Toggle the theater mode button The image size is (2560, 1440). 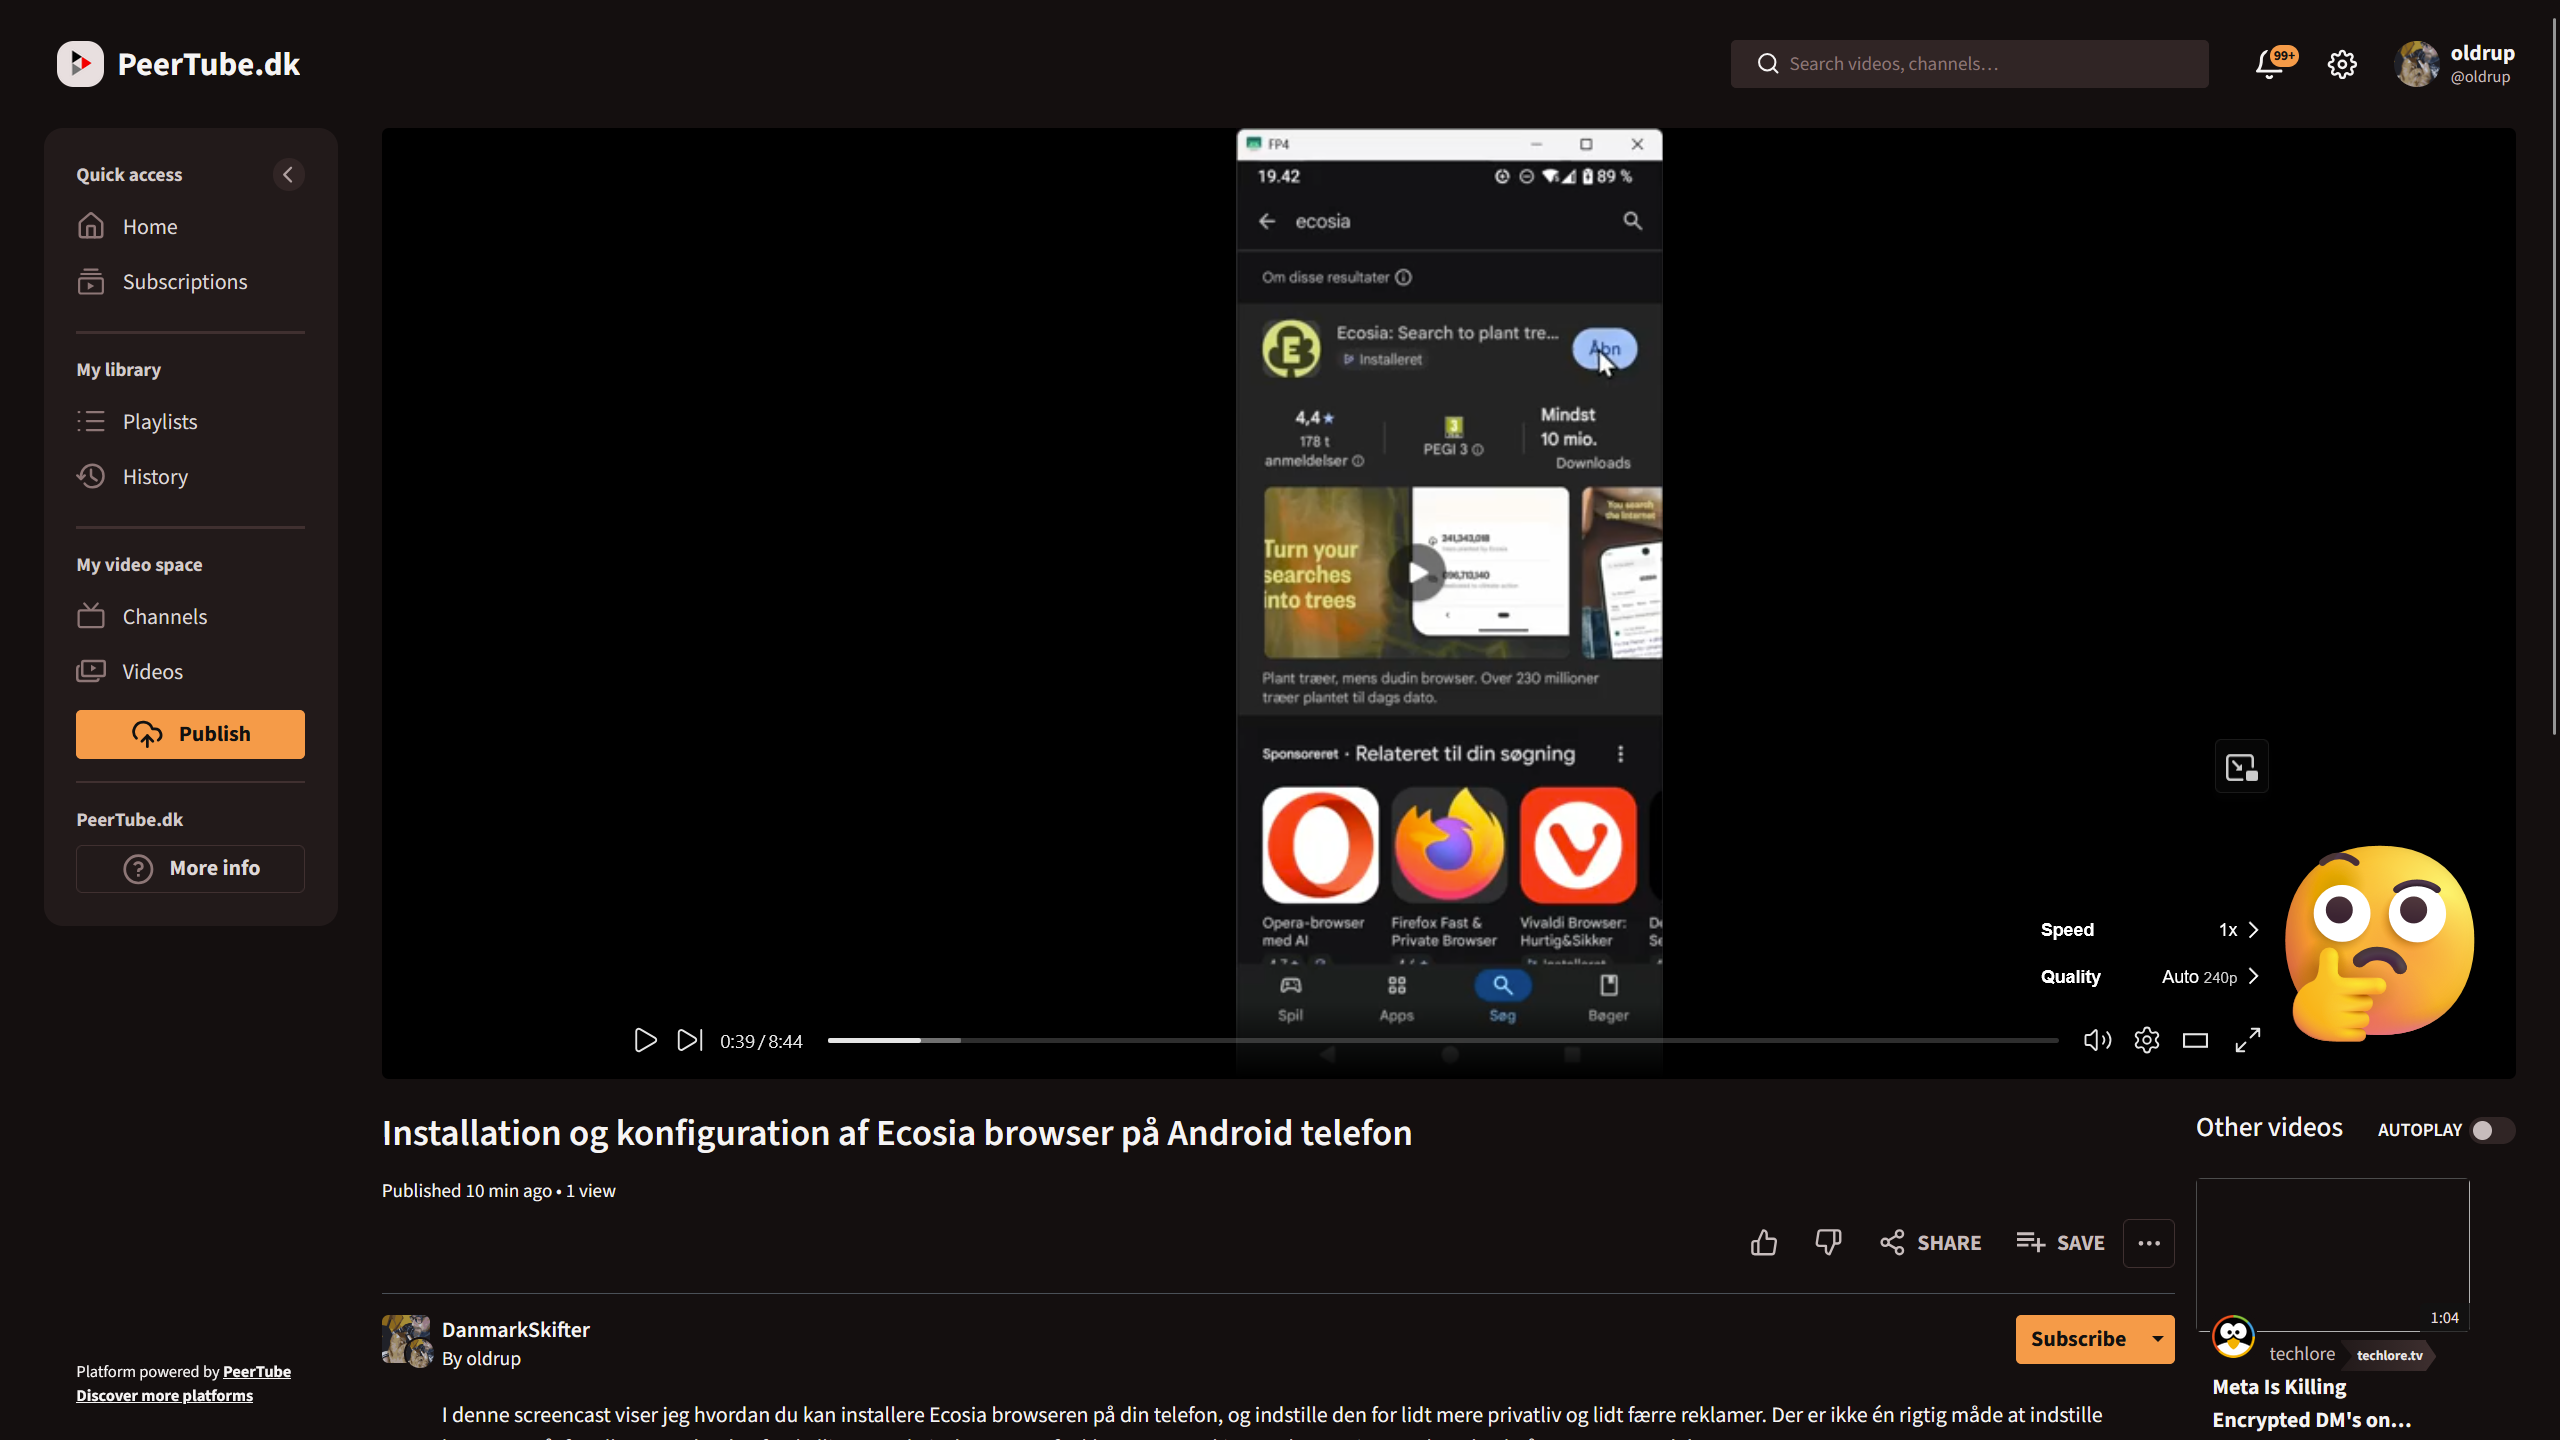tap(2195, 1041)
